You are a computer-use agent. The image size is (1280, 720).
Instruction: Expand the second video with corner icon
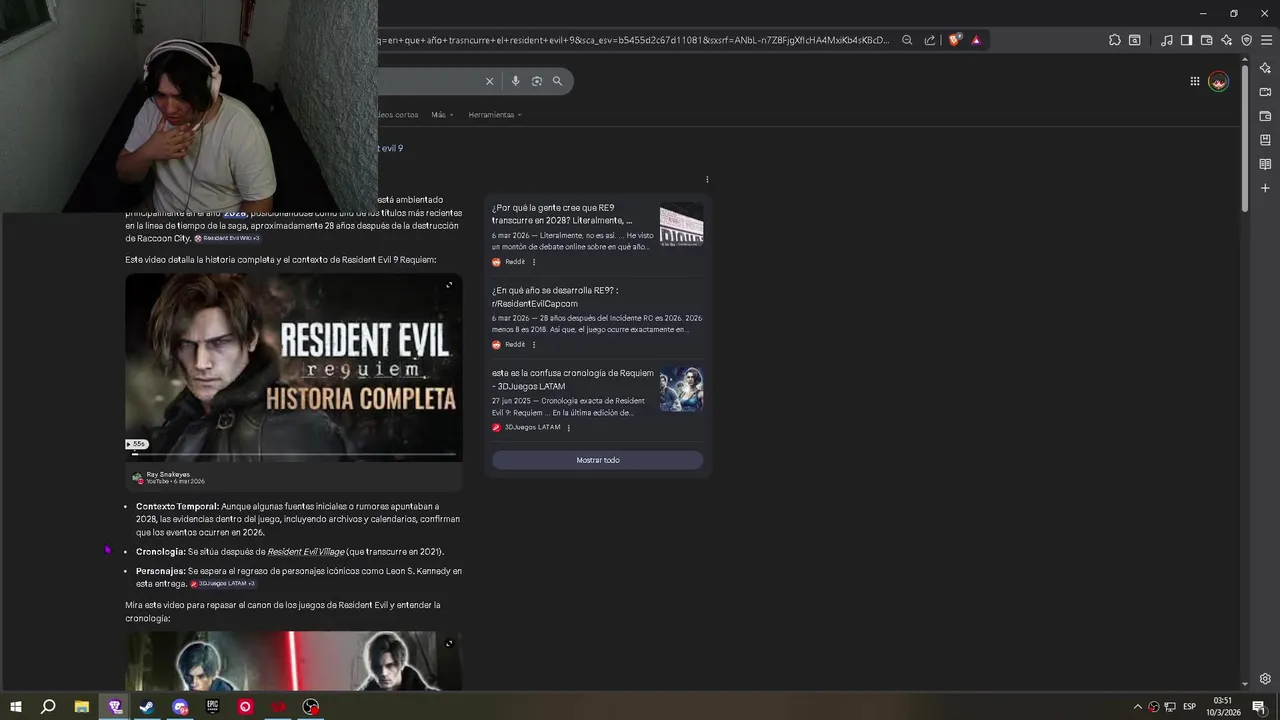449,643
